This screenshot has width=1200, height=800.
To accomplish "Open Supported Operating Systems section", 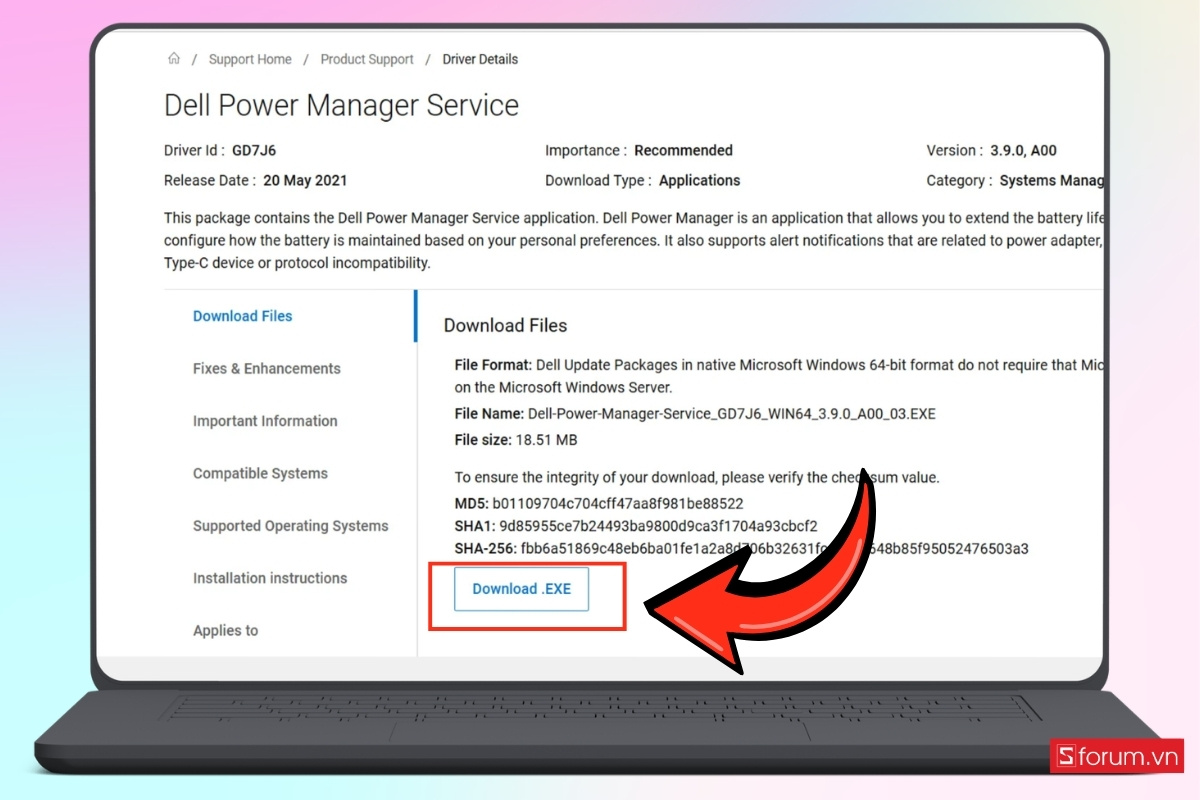I will pos(290,526).
